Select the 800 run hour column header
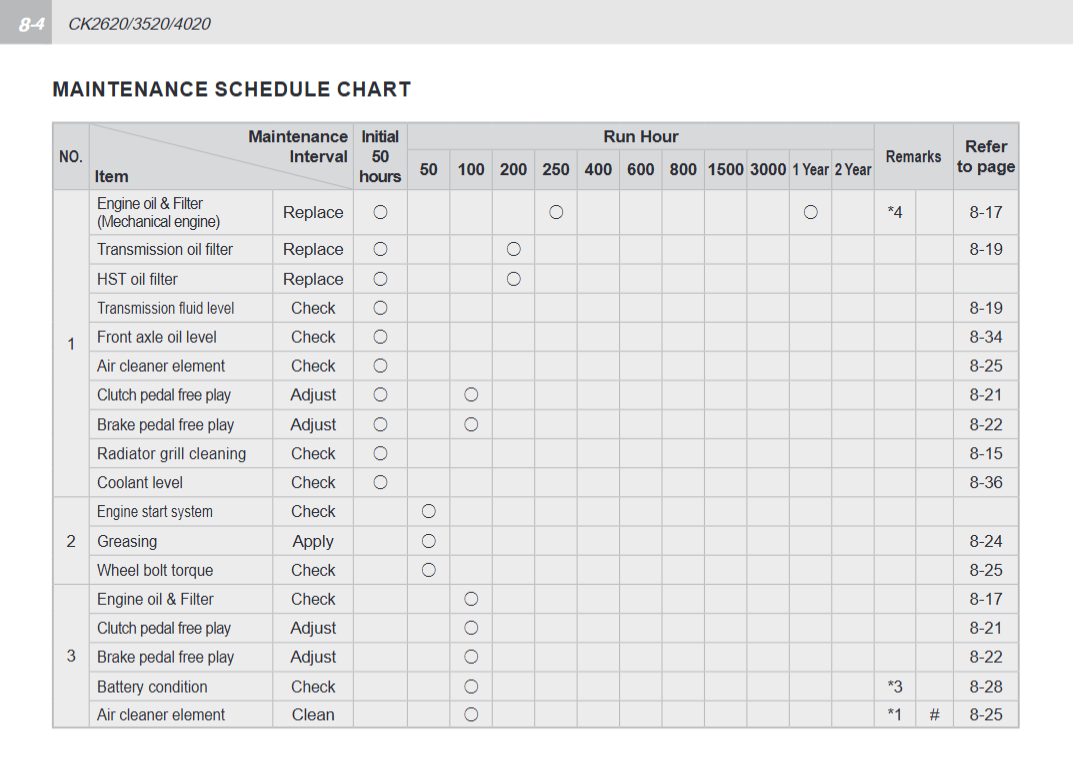The height and width of the screenshot is (758, 1073). pyautogui.click(x=683, y=170)
